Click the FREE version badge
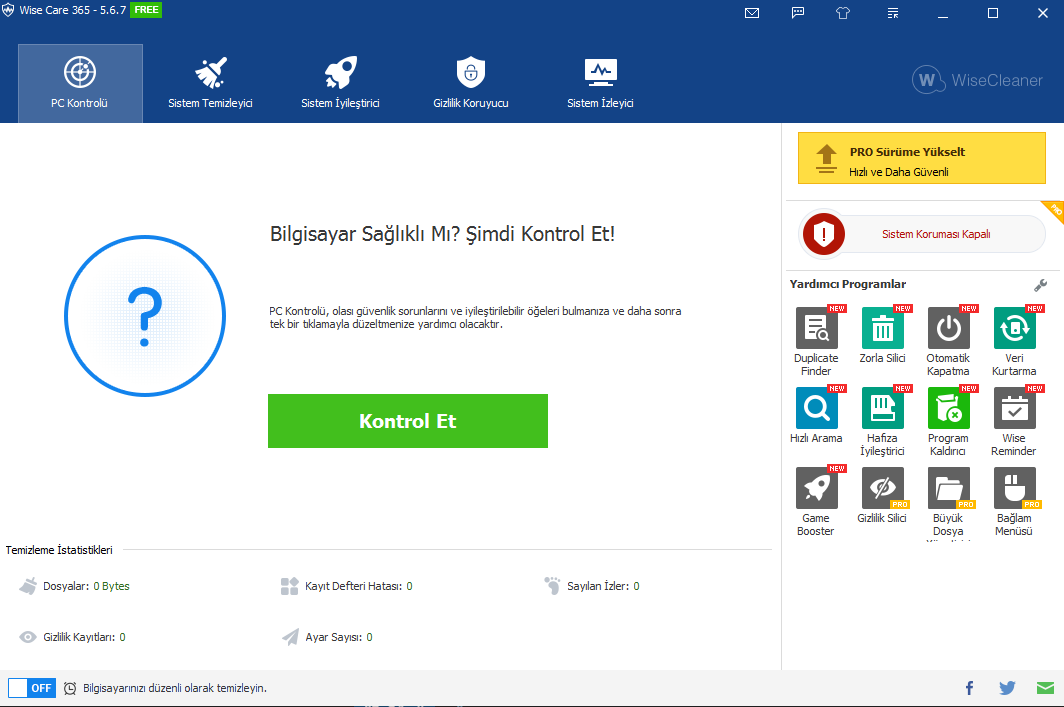Screen dimensions: 1064x707 point(146,9)
